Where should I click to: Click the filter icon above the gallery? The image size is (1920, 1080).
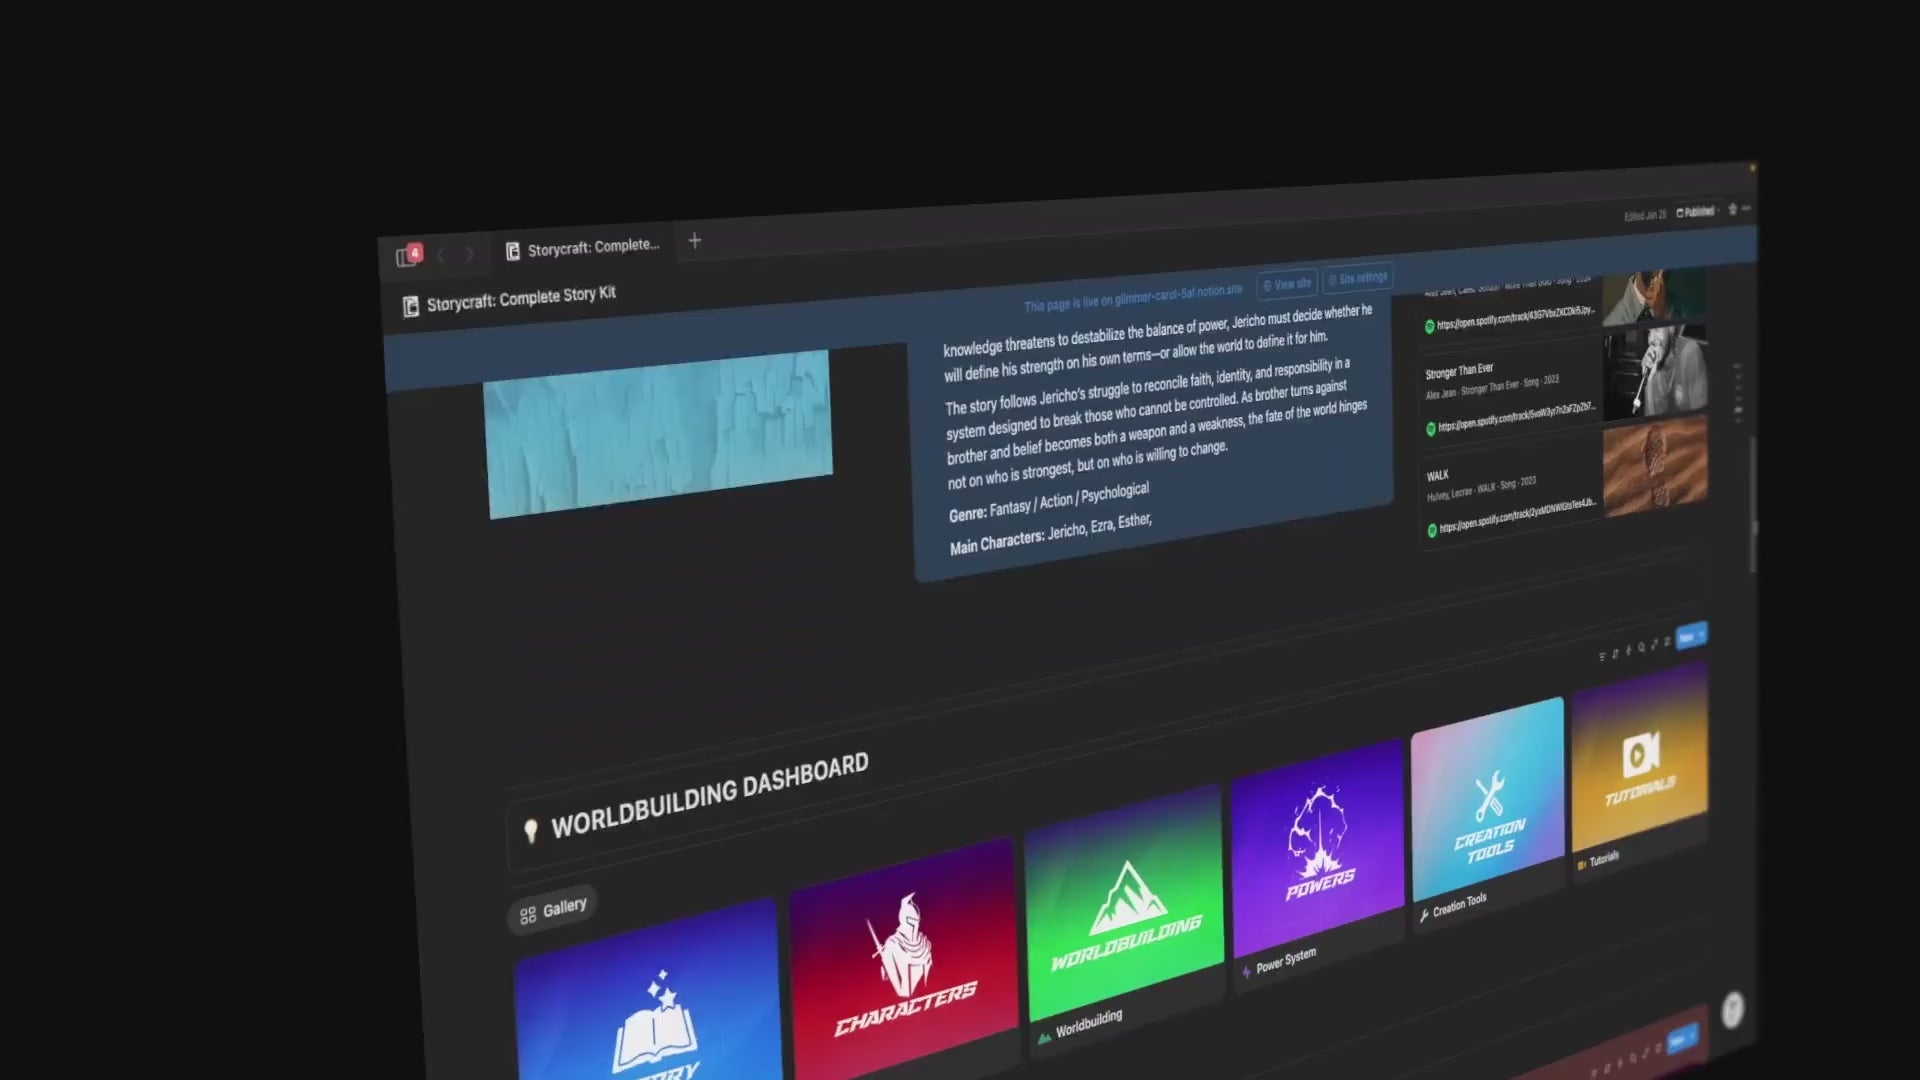[x=1602, y=657]
